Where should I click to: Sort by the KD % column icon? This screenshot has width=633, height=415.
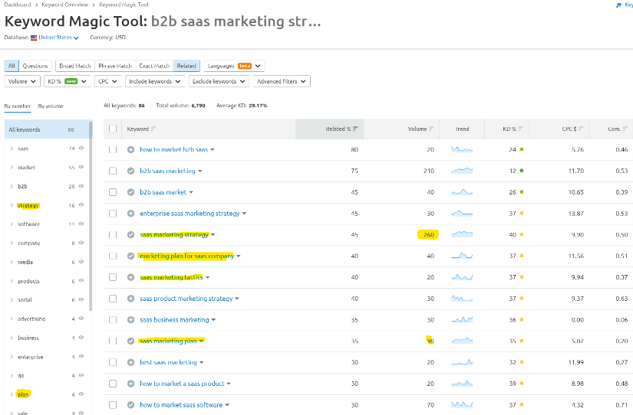[x=521, y=129]
